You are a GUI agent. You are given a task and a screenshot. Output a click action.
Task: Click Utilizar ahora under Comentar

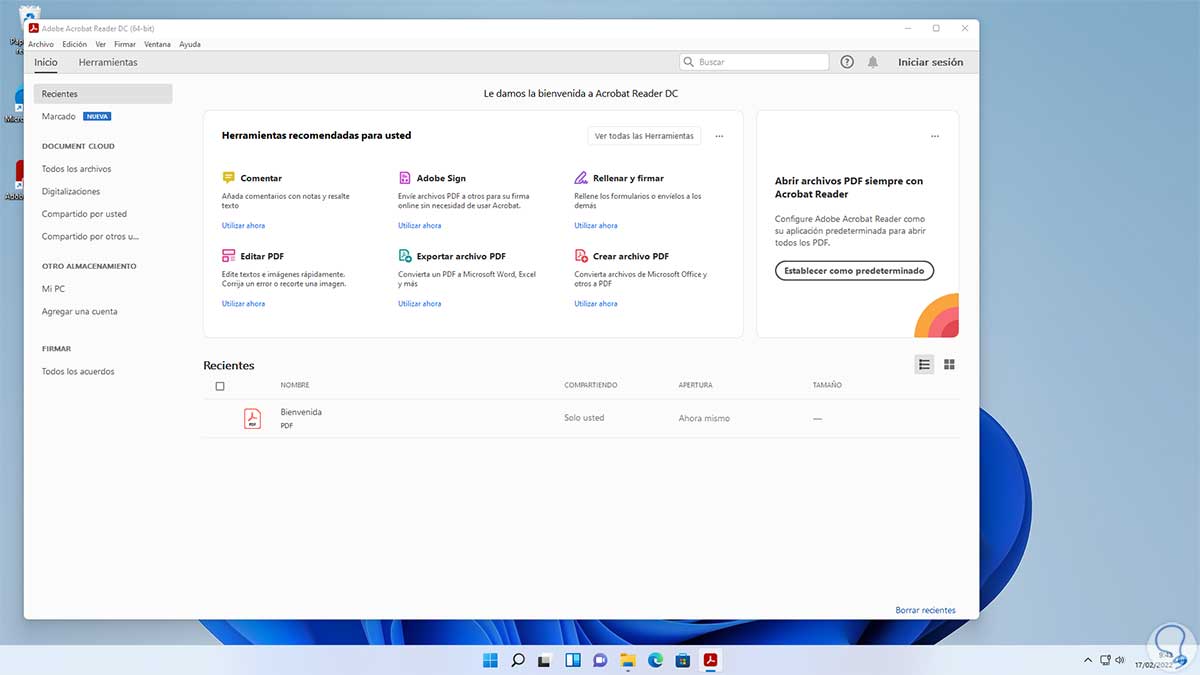[244, 226]
